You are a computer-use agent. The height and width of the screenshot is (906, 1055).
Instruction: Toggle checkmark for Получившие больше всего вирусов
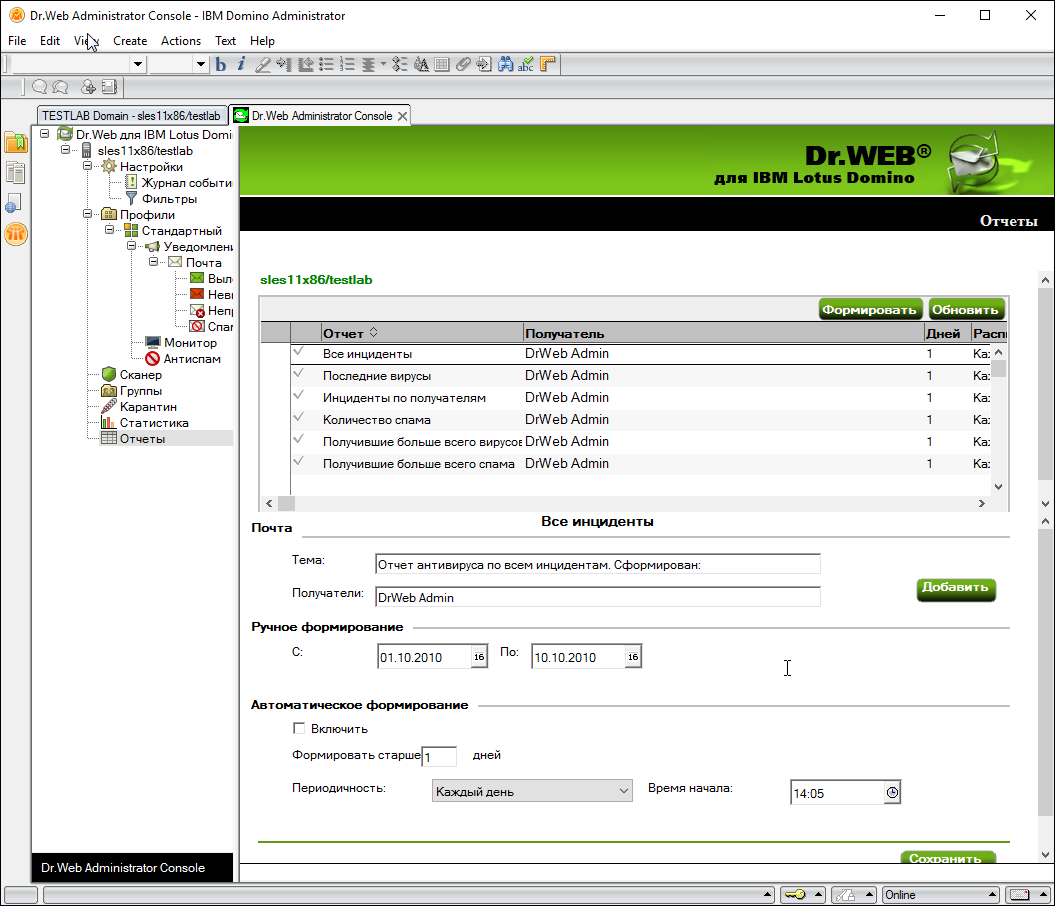(x=299, y=440)
